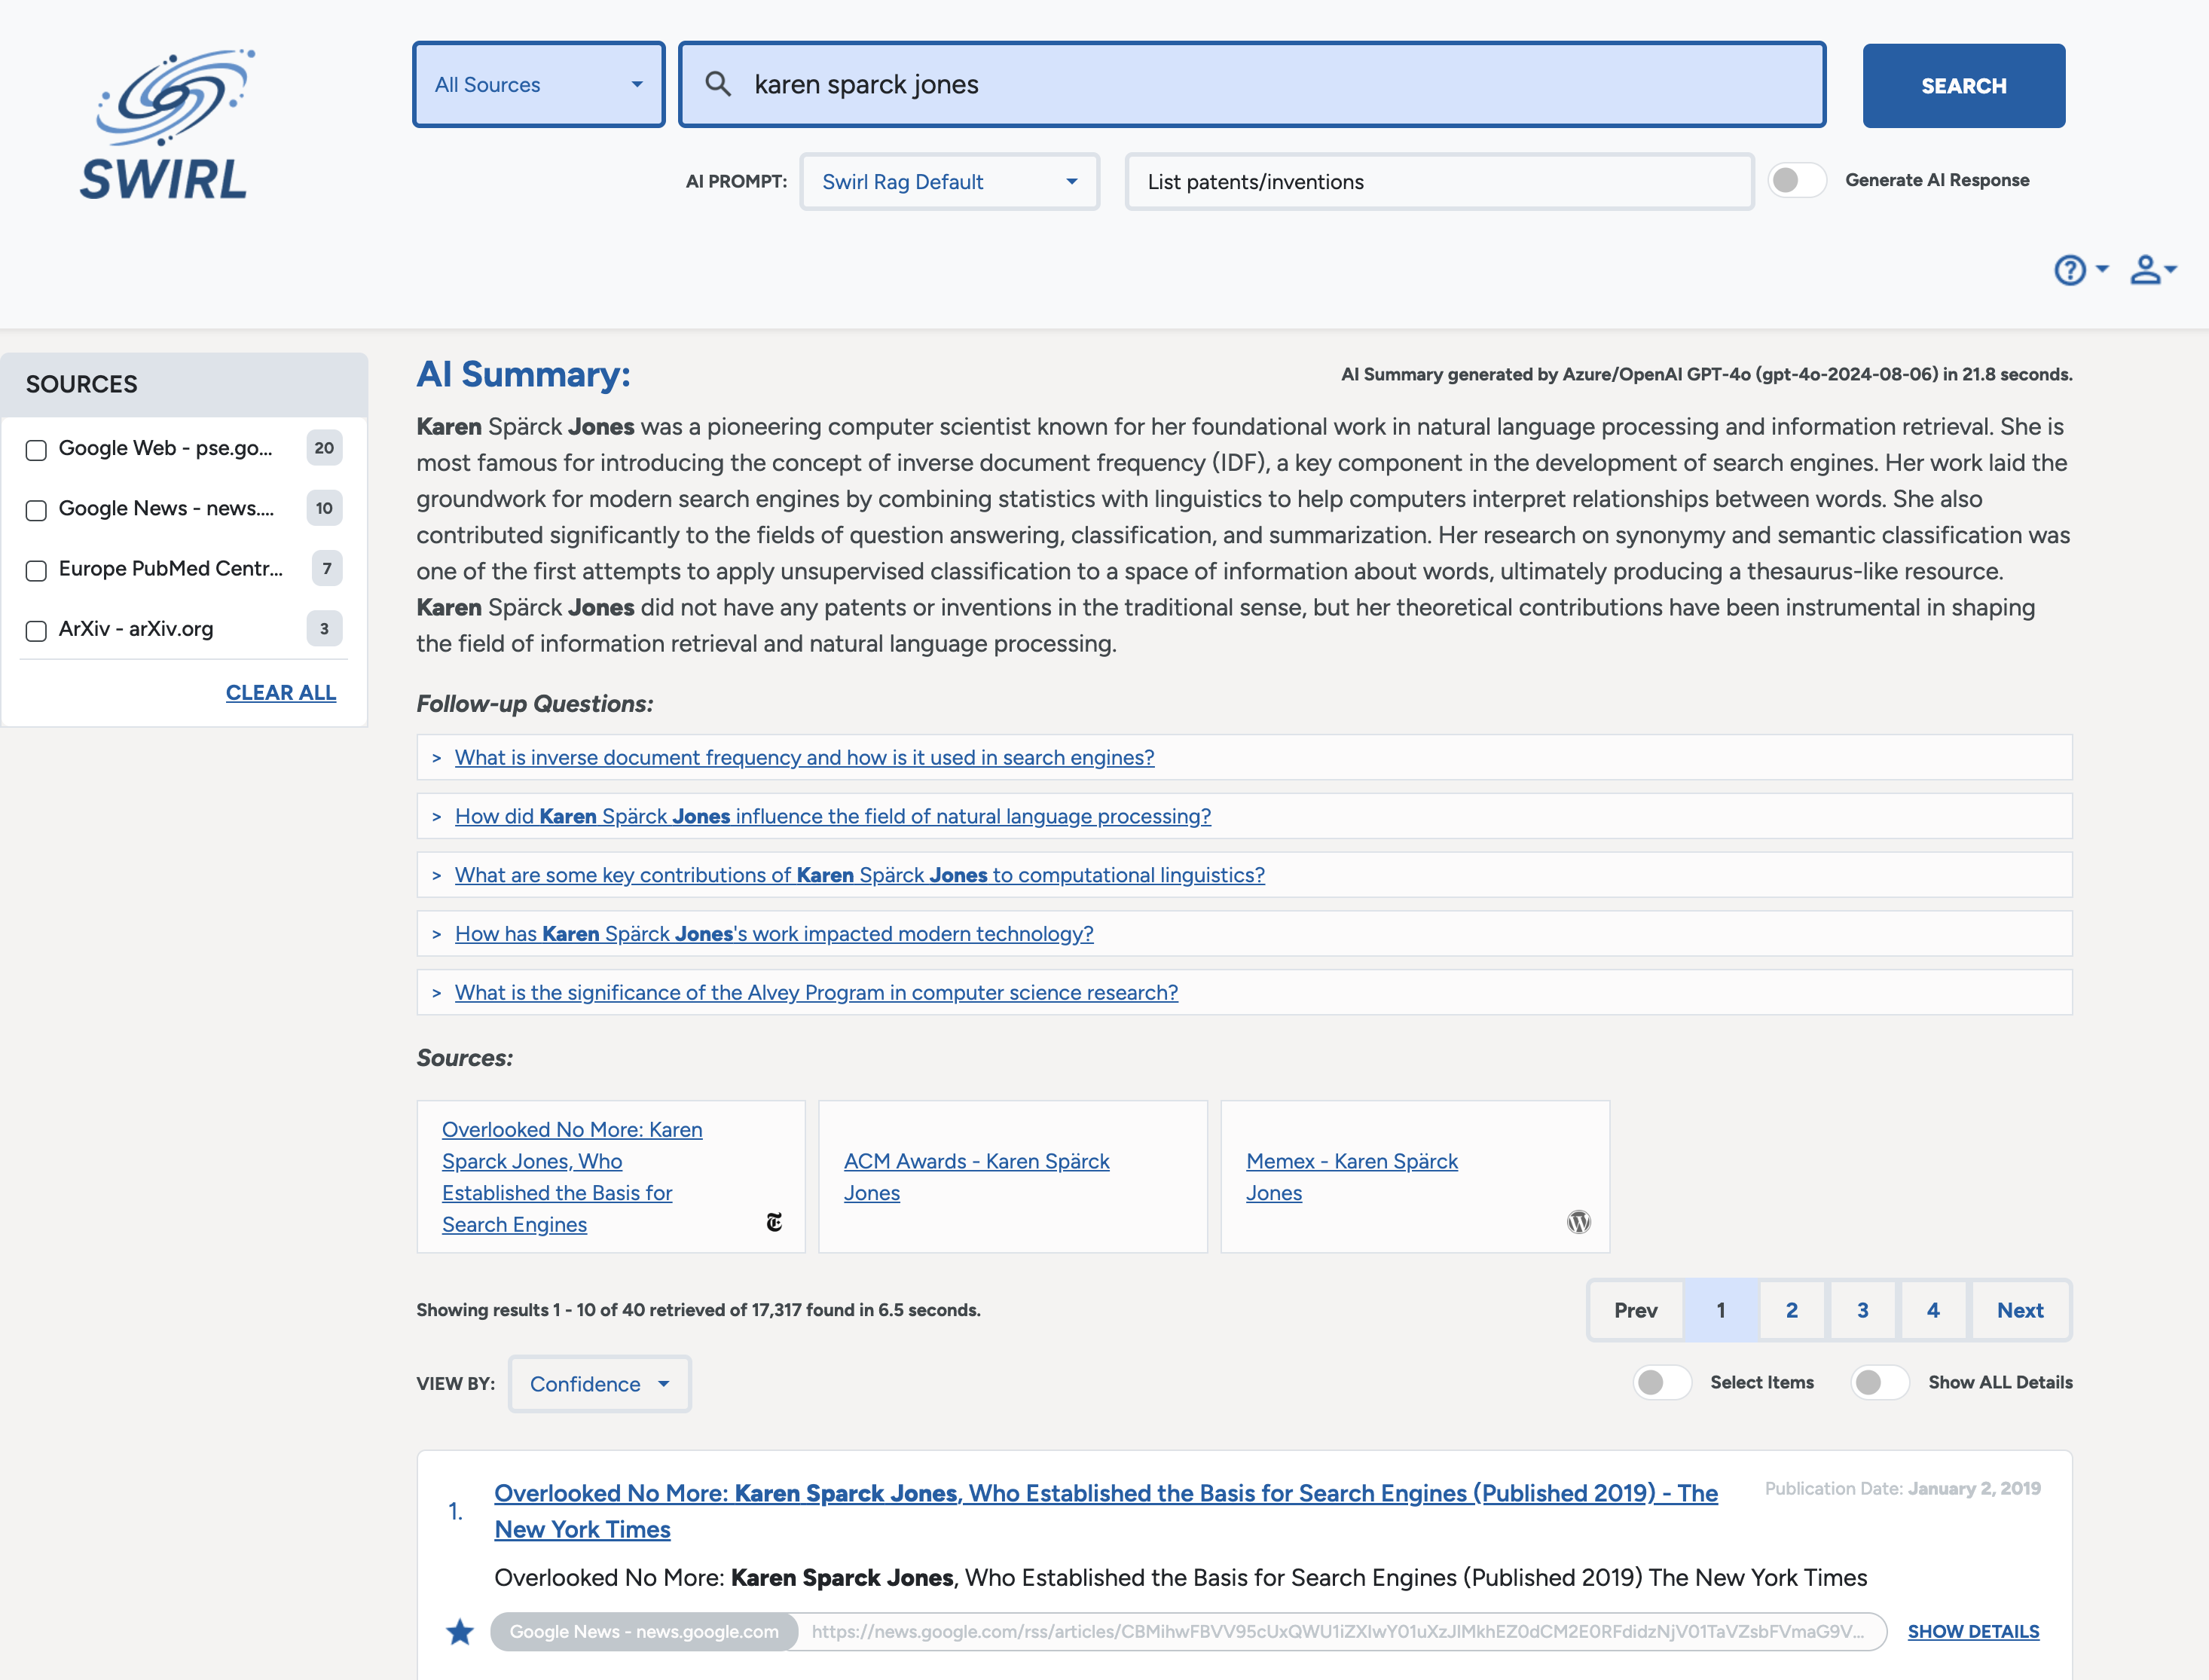This screenshot has width=2209, height=1680.
Task: Check the Europe PubMed Central checkbox
Action: point(36,570)
